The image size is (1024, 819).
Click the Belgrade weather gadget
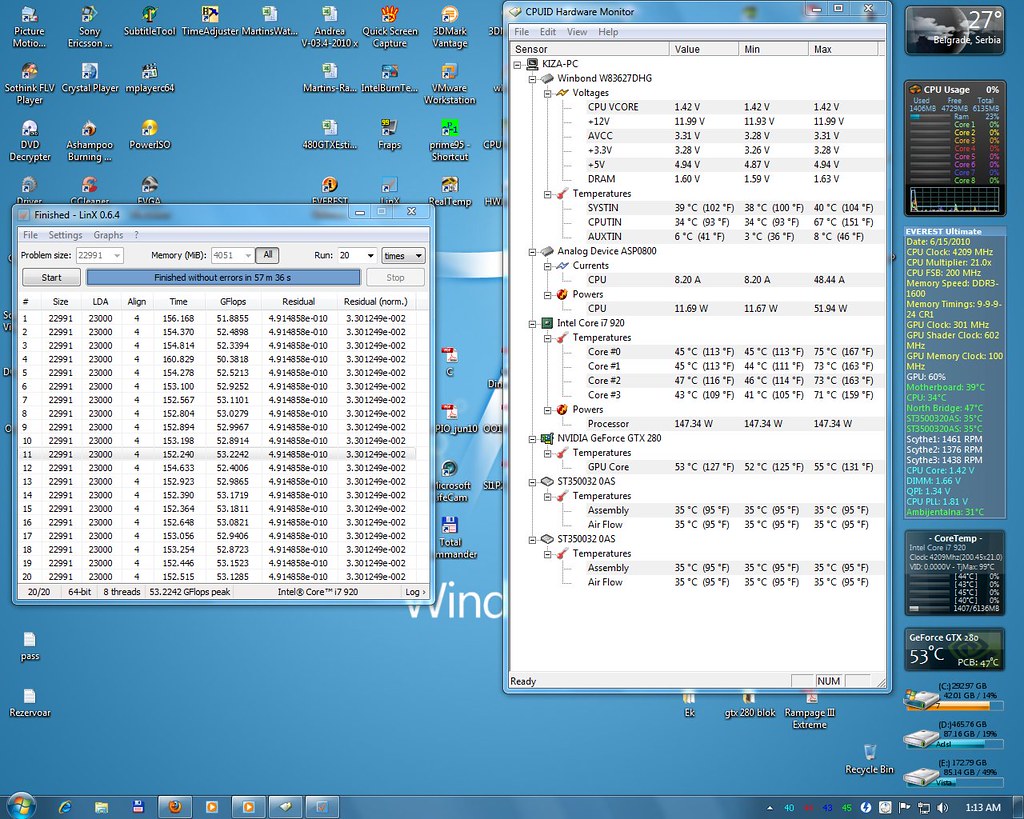click(954, 29)
